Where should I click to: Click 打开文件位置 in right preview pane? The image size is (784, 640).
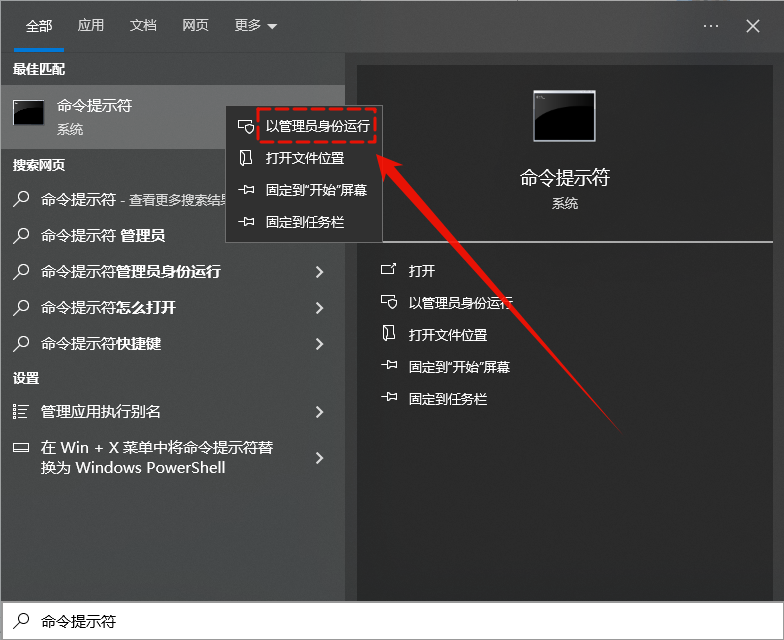(448, 335)
